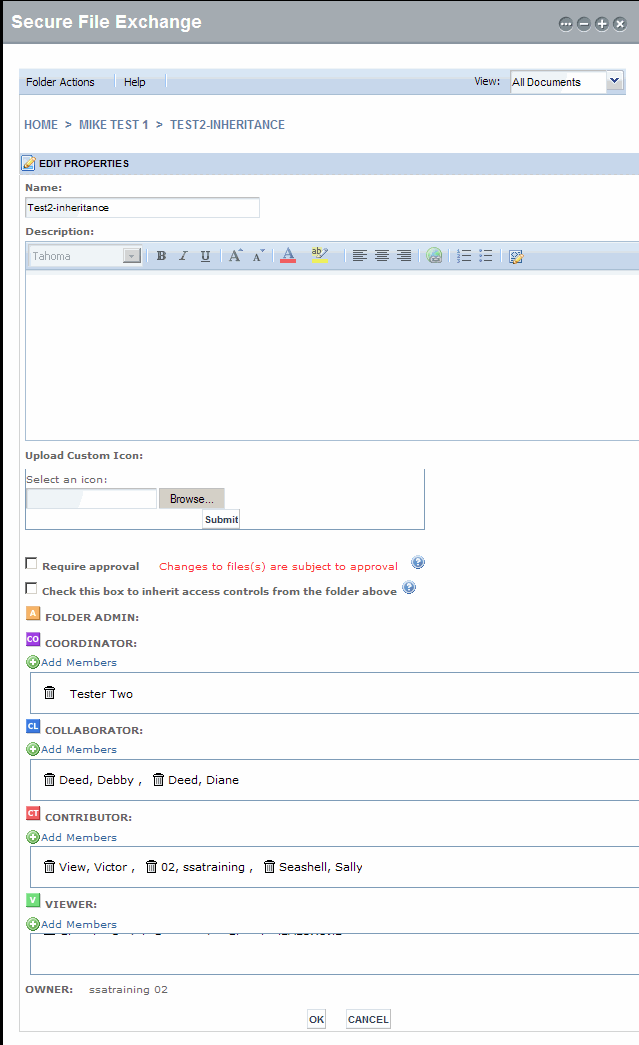
Task: Expand the View All Documents dropdown
Action: pyautogui.click(x=614, y=82)
